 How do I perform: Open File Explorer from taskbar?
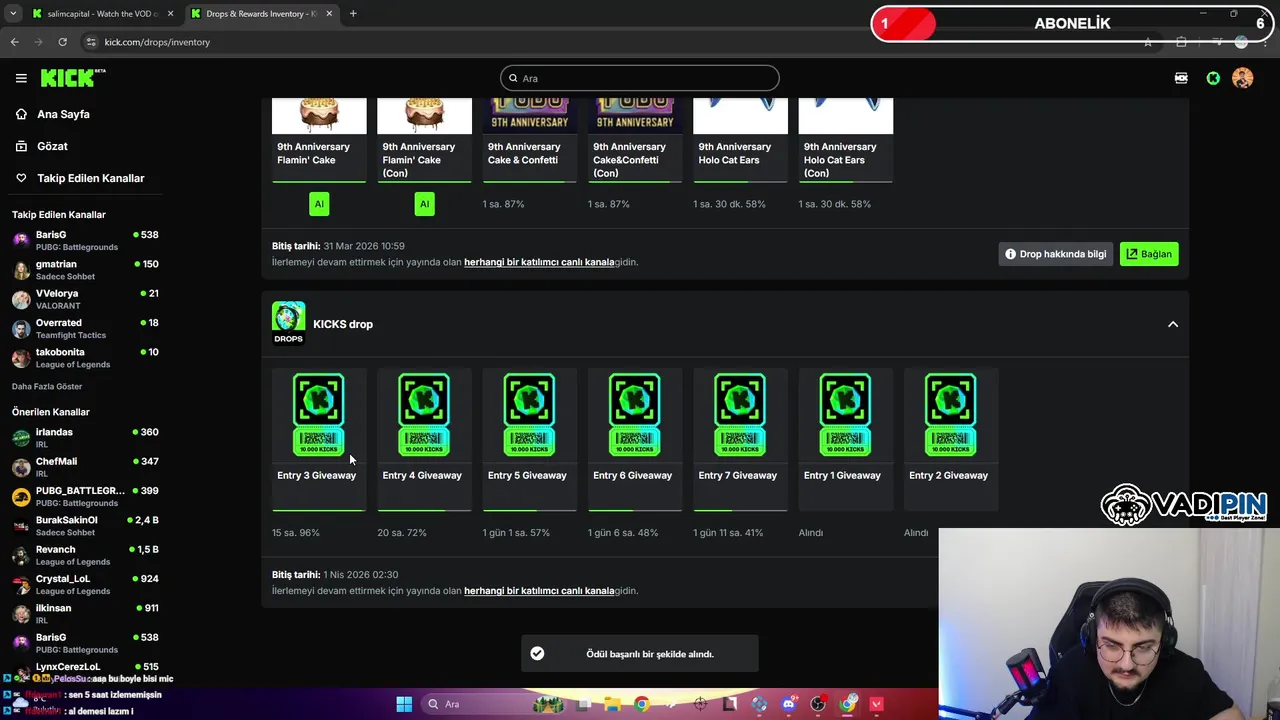point(612,704)
